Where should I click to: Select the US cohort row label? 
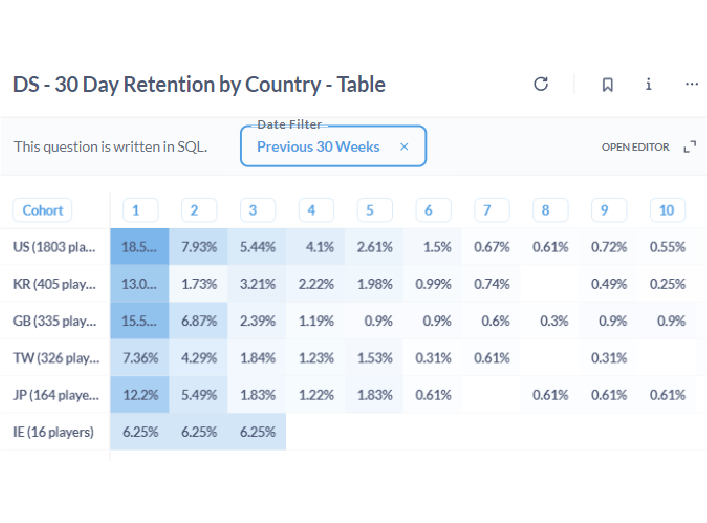pyautogui.click(x=56, y=246)
